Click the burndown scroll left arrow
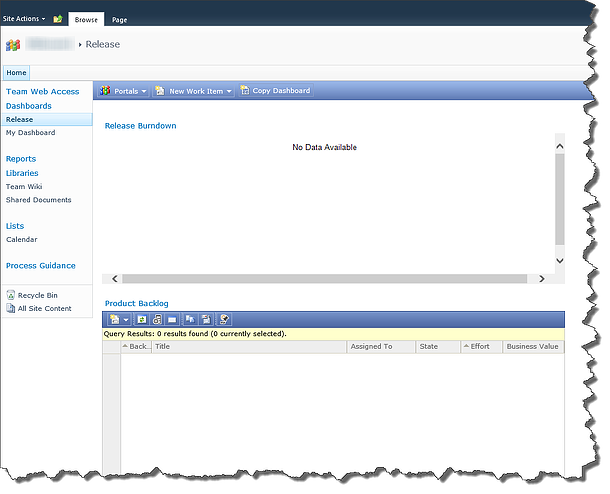 click(x=114, y=279)
